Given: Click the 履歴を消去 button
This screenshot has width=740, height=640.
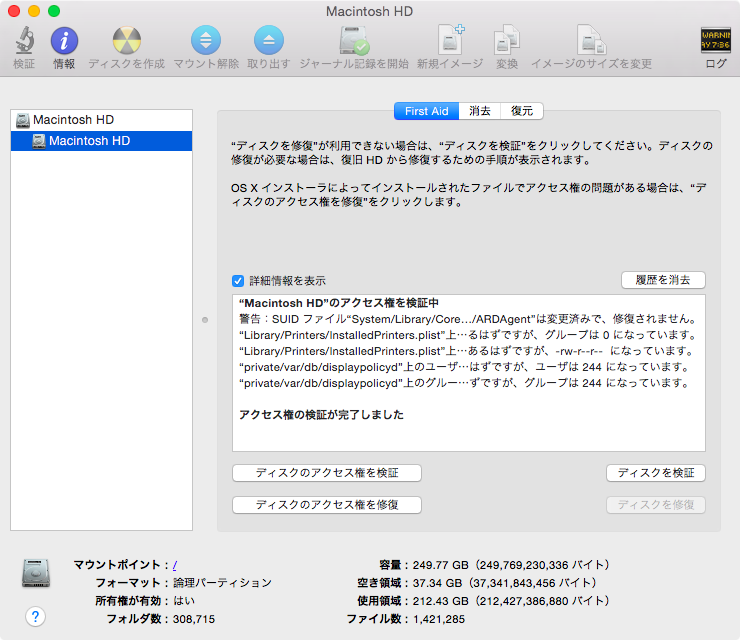Looking at the screenshot, I should coord(663,280).
